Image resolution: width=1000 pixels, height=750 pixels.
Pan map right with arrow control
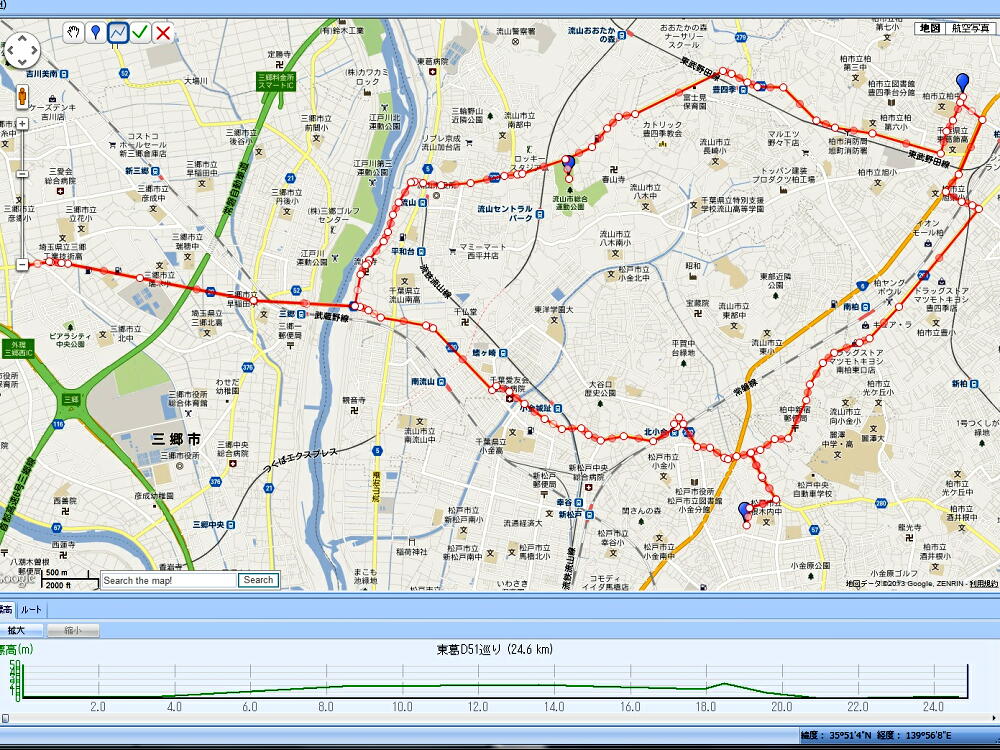click(x=34, y=50)
